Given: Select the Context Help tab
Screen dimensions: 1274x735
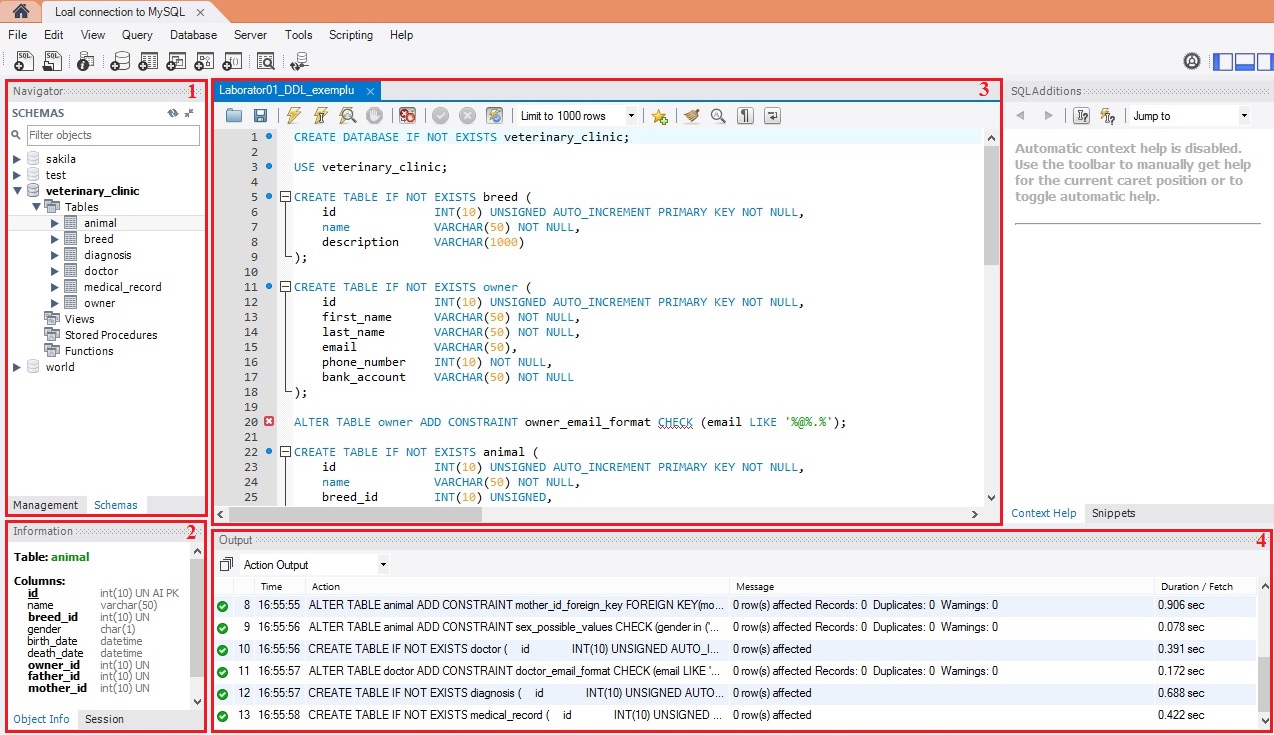Looking at the screenshot, I should 1044,513.
